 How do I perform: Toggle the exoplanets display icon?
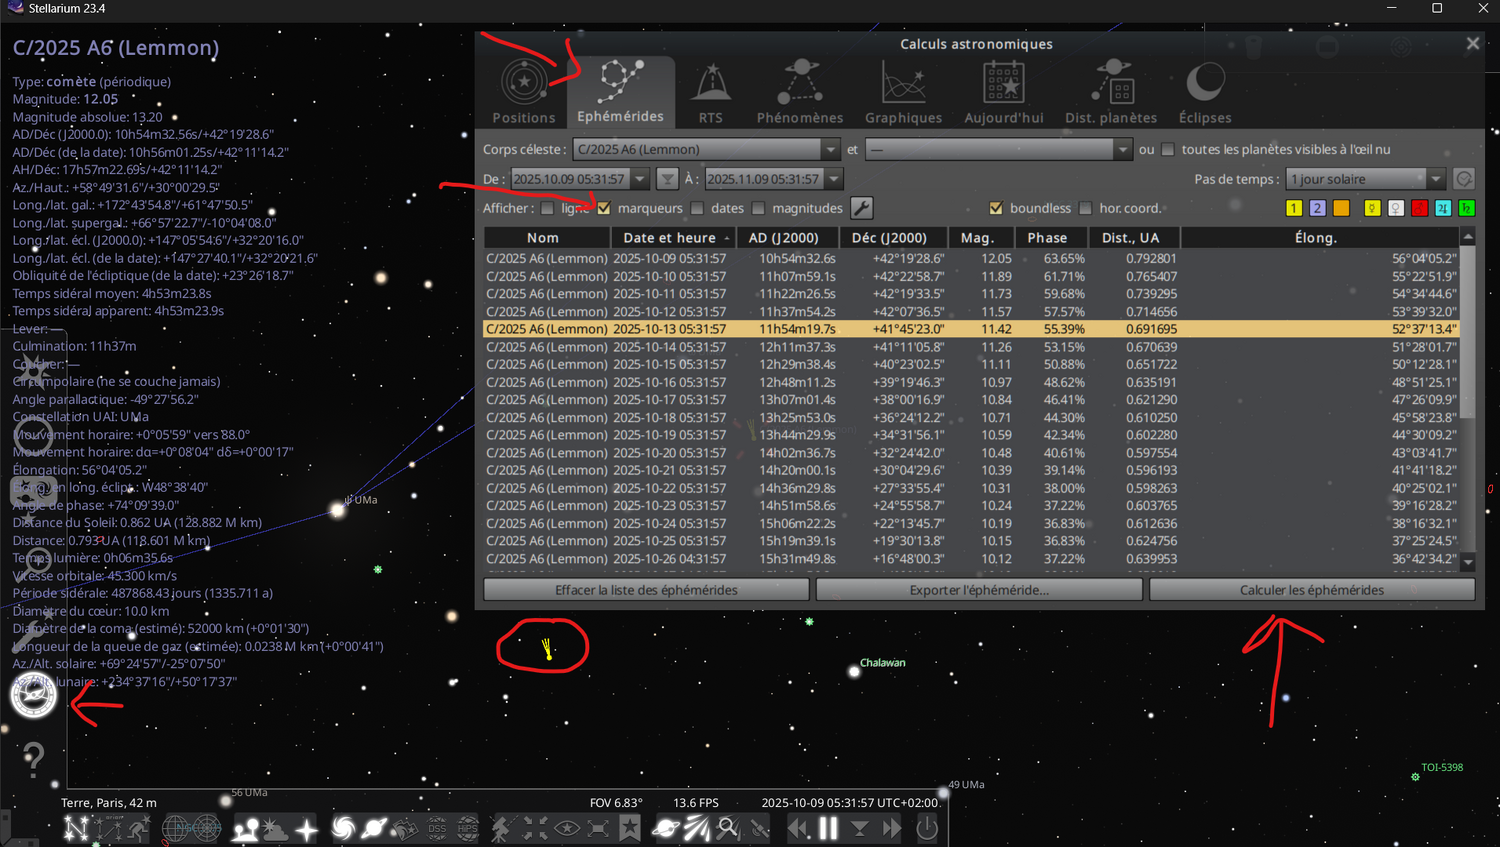pyautogui.click(x=665, y=828)
